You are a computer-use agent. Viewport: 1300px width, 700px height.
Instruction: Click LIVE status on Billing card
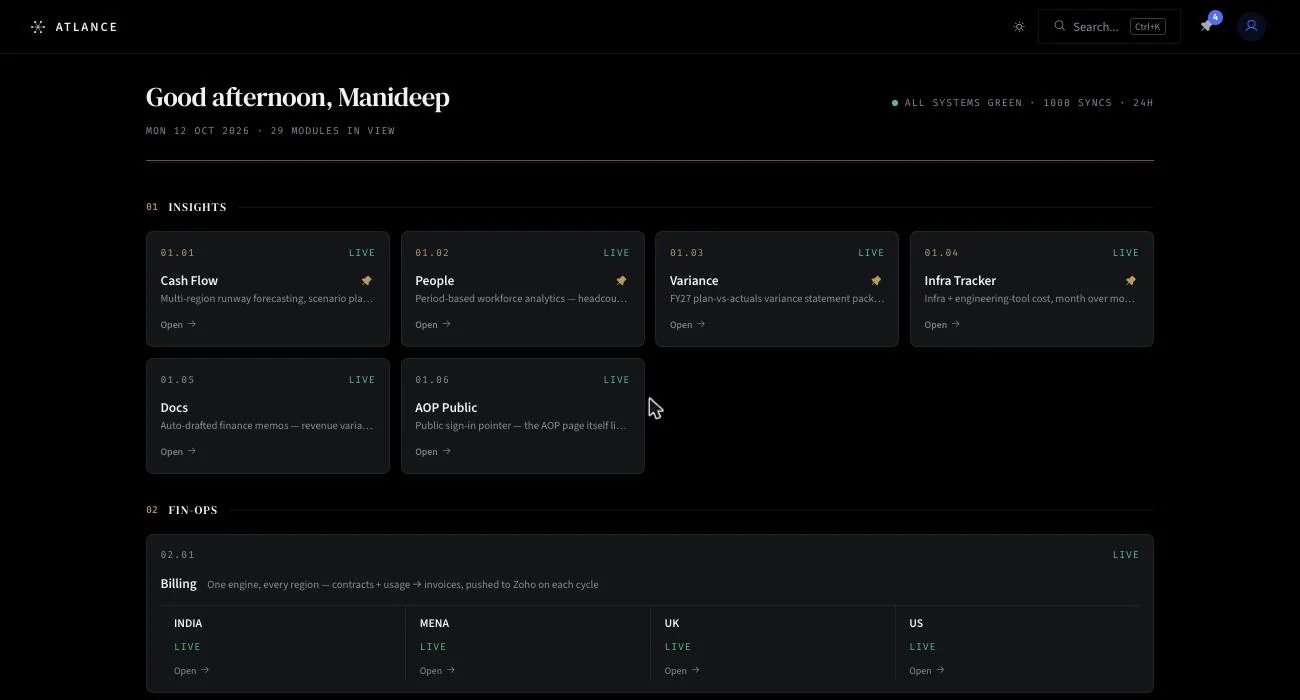coord(1126,555)
